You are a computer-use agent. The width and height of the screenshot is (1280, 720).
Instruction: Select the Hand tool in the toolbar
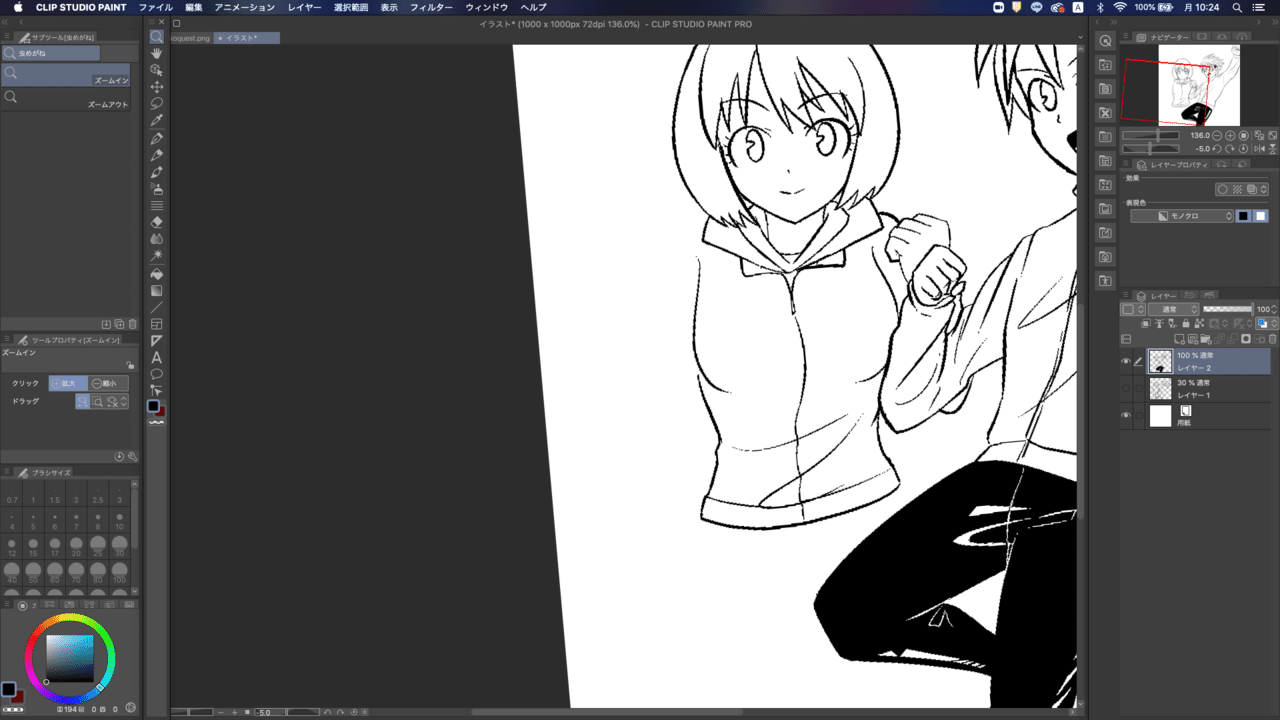tap(156, 52)
